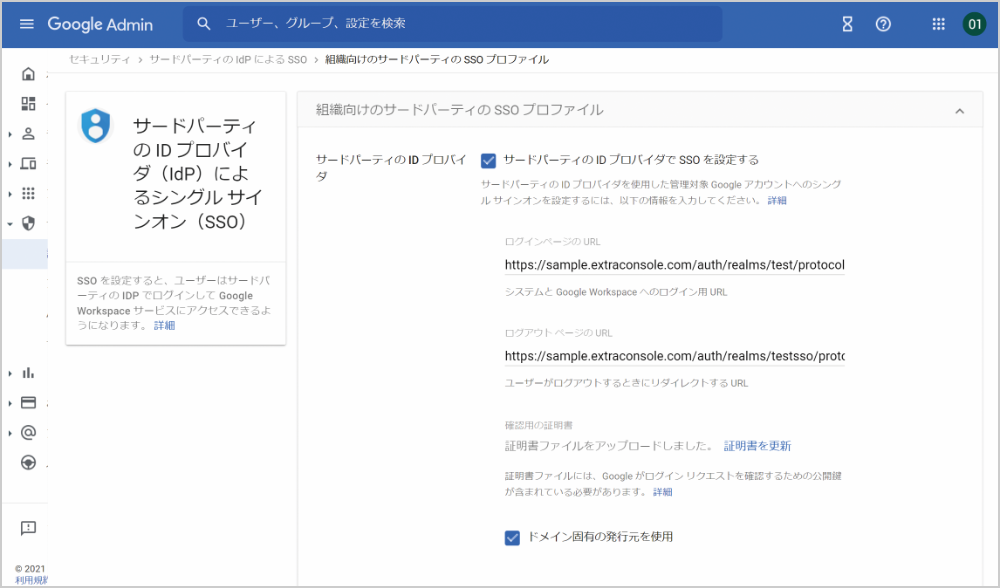Click 証明書を更新 link
This screenshot has width=1000, height=588.
click(x=757, y=446)
